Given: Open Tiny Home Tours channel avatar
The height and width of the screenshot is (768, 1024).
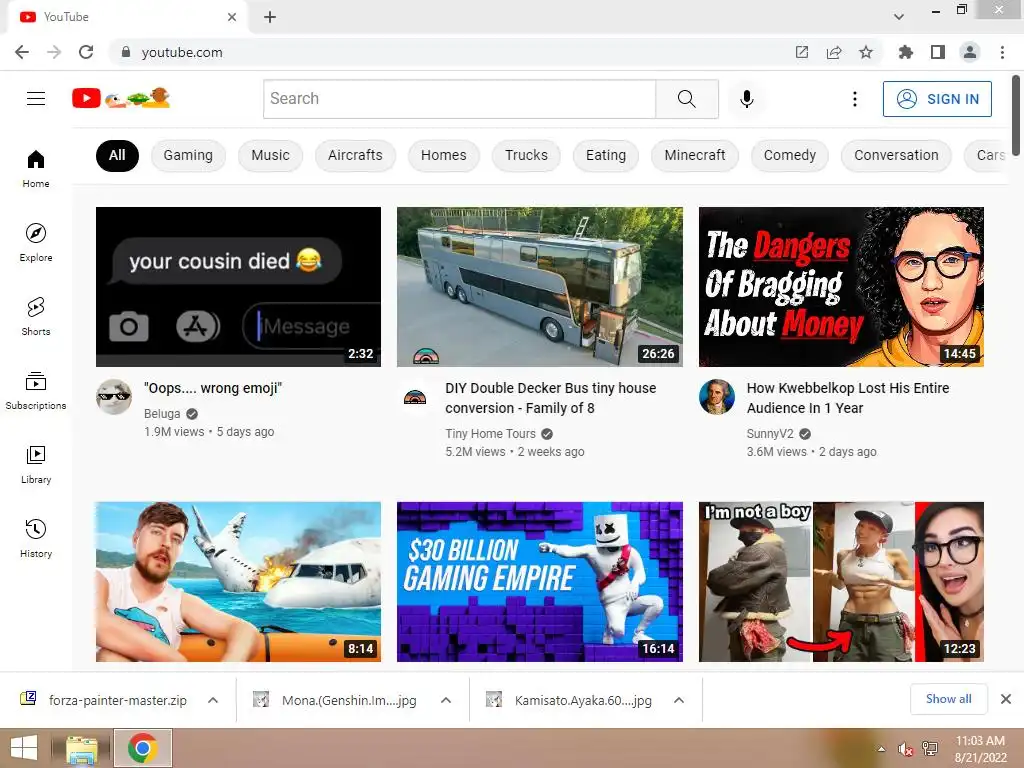Looking at the screenshot, I should tap(415, 396).
